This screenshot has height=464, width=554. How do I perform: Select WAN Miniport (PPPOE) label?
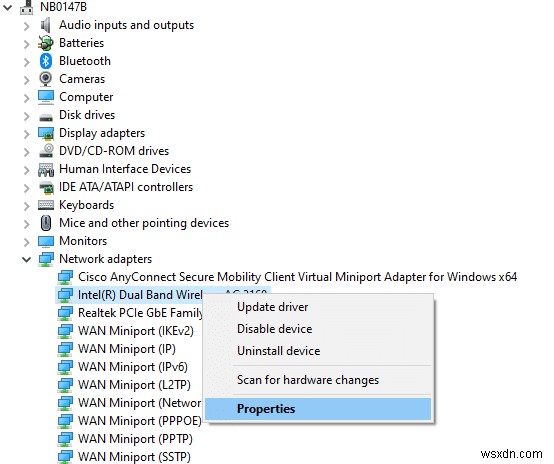(140, 421)
